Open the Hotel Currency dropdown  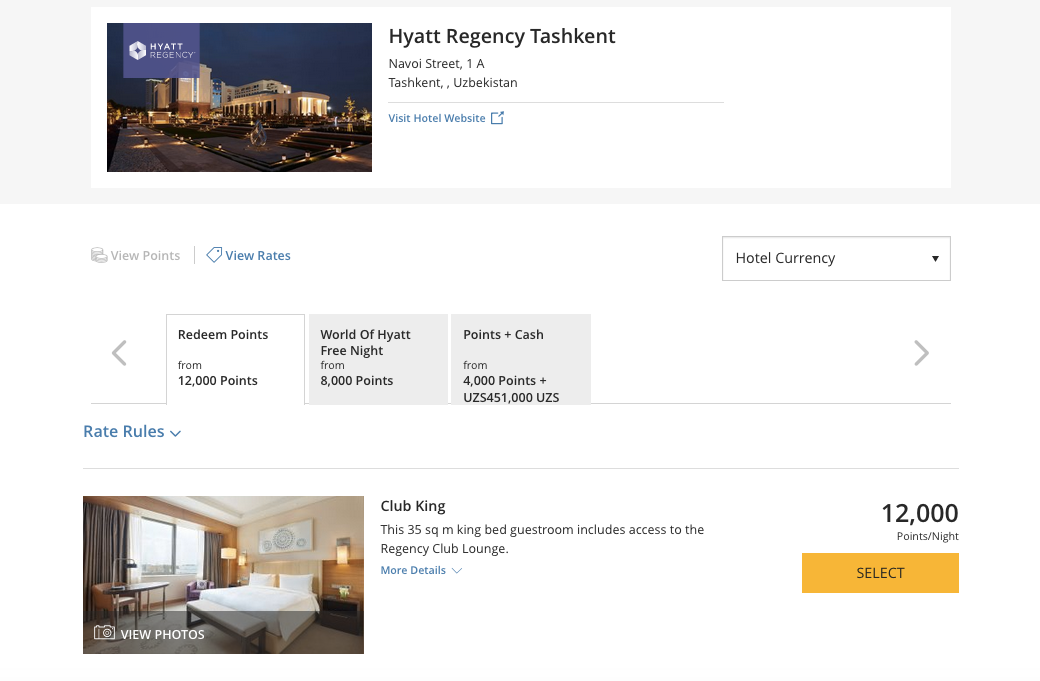point(836,258)
